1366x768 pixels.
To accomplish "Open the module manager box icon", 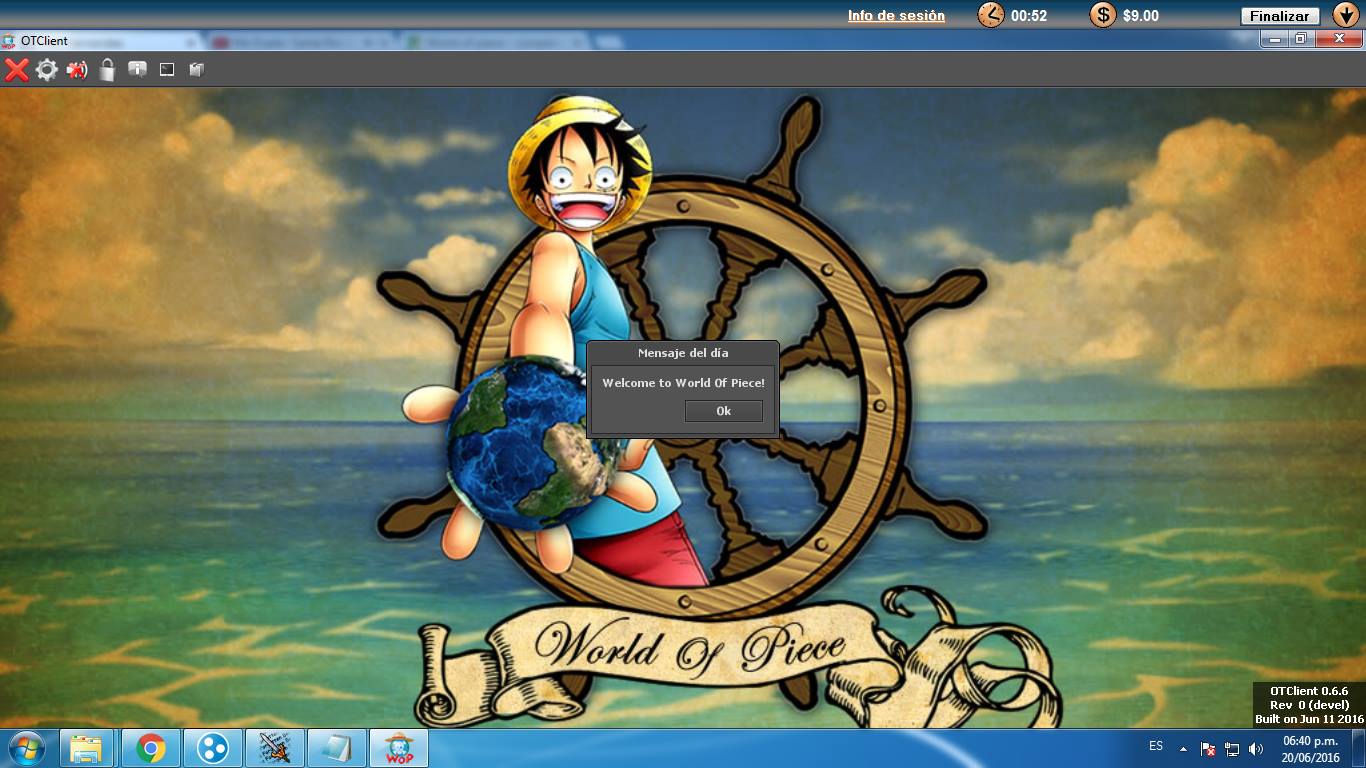I will pyautogui.click(x=197, y=69).
